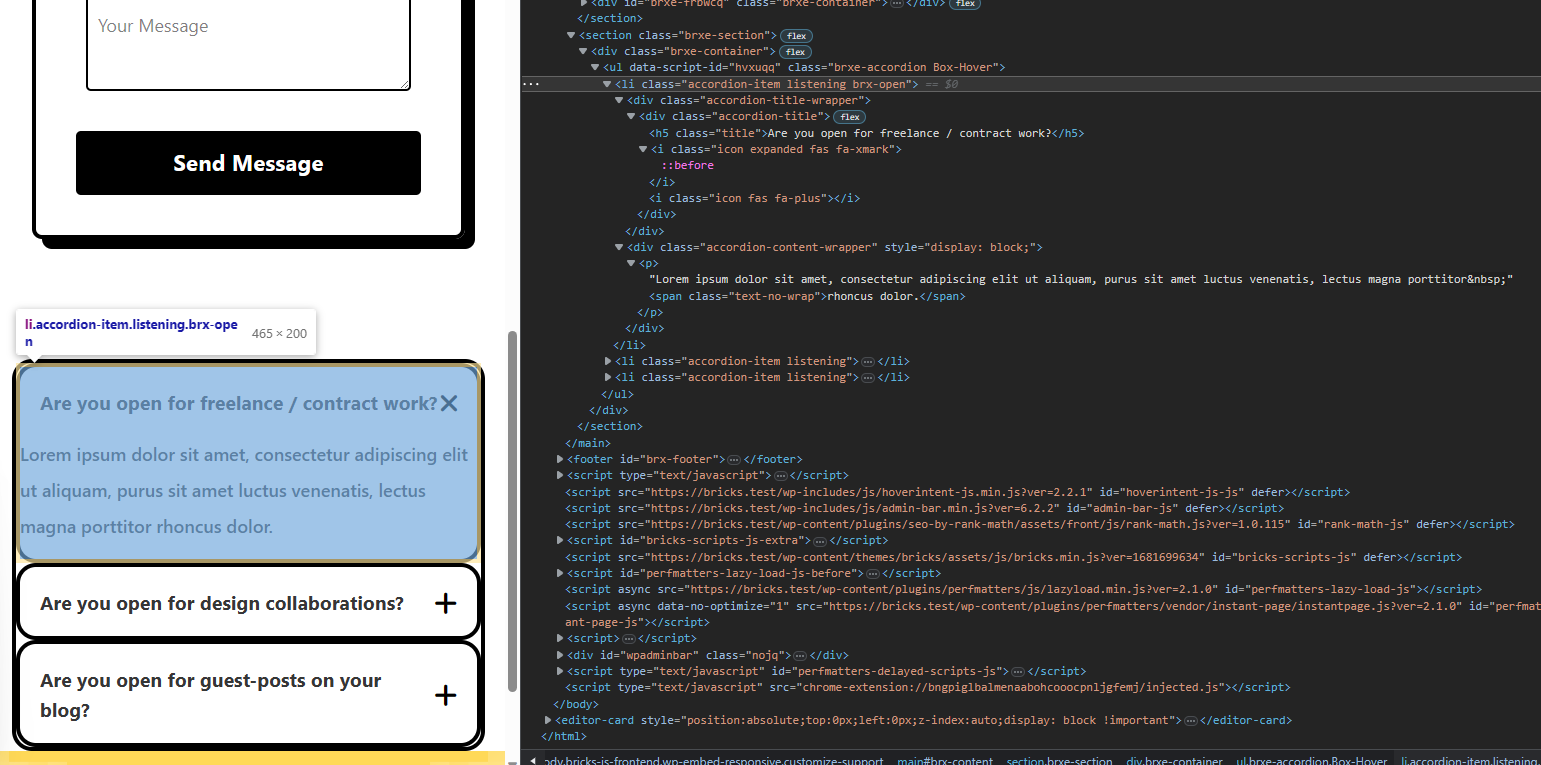Select the i icon fas fa-plus line

click(754, 198)
